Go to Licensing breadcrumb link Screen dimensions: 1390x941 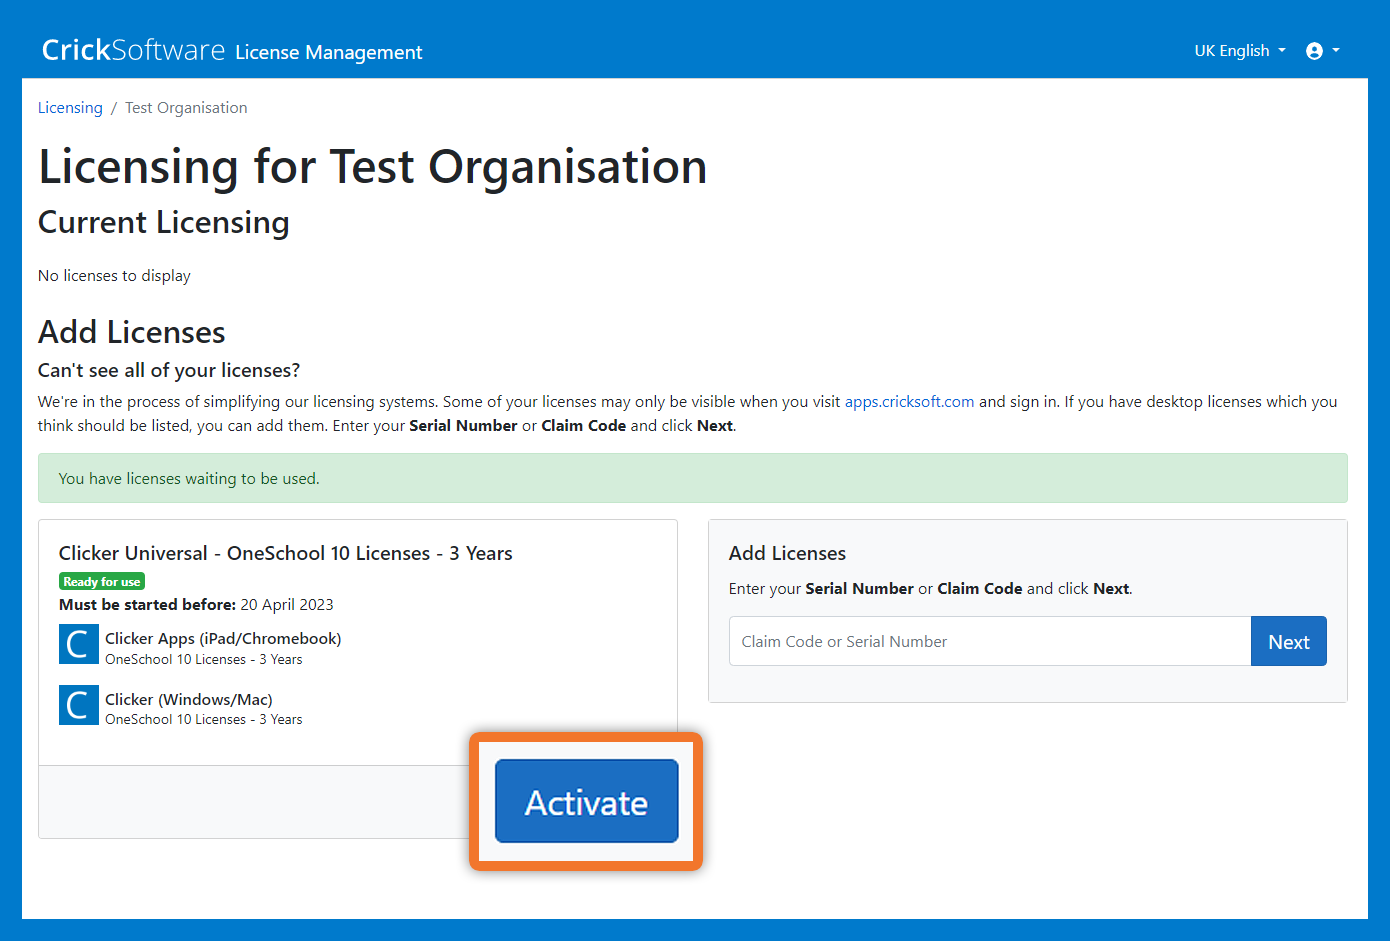click(x=70, y=108)
